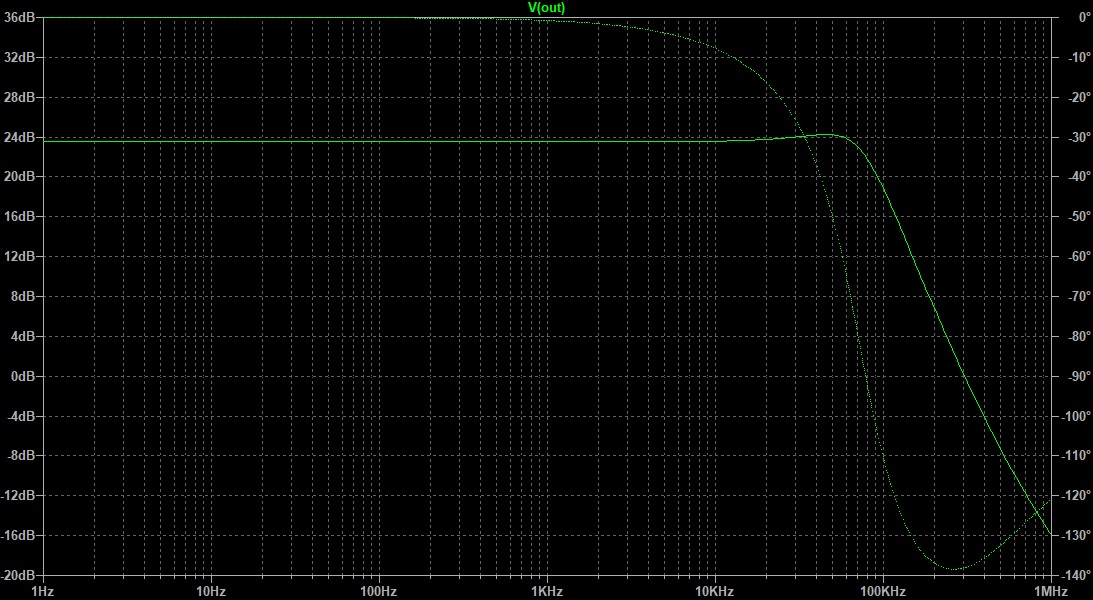Viewport: 1093px width, 600px height.
Task: Select the 10Hz frequency axis label
Action: [x=210, y=589]
